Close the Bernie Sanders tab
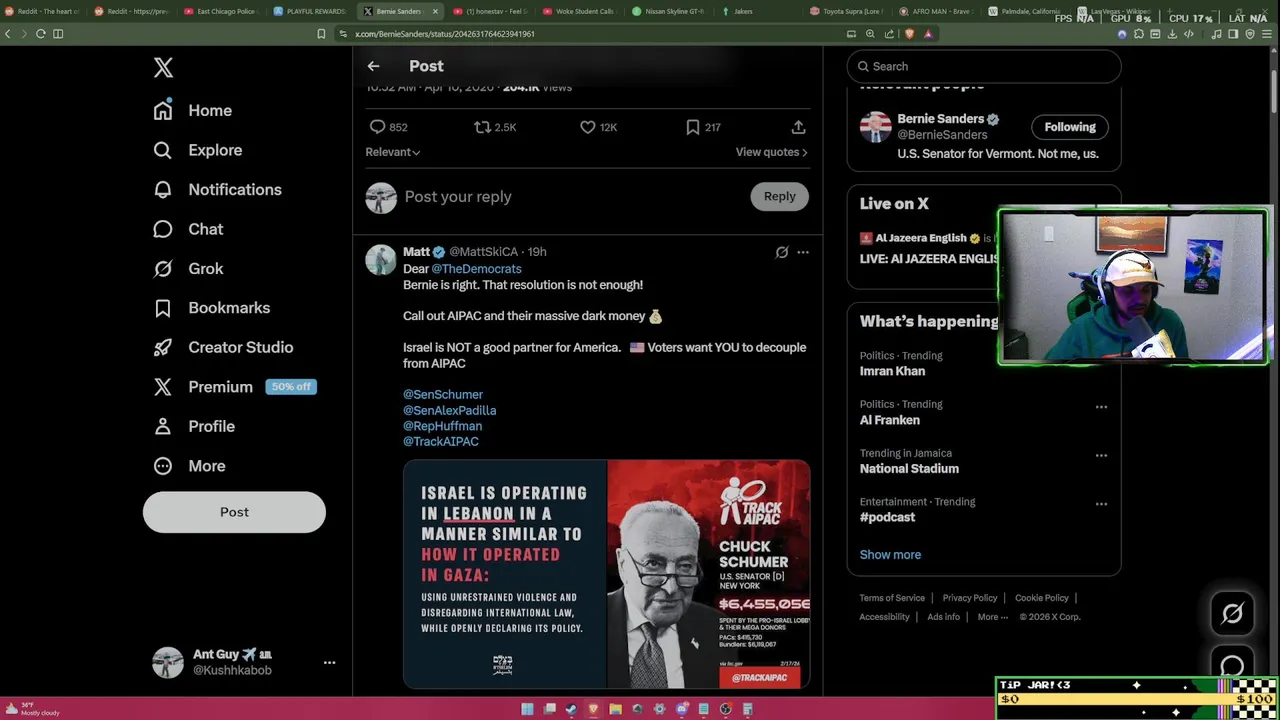Image resolution: width=1280 pixels, height=720 pixels. click(x=435, y=11)
